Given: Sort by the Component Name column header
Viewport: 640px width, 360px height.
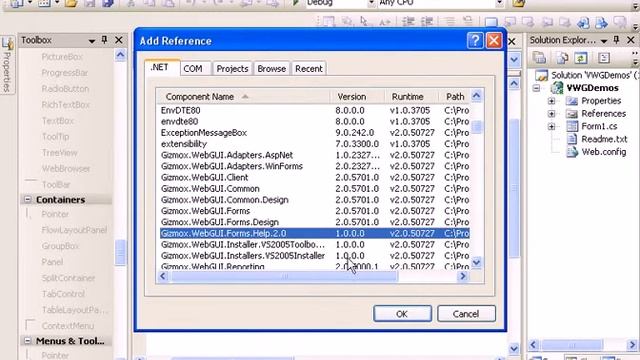Looking at the screenshot, I should pyautogui.click(x=243, y=97).
